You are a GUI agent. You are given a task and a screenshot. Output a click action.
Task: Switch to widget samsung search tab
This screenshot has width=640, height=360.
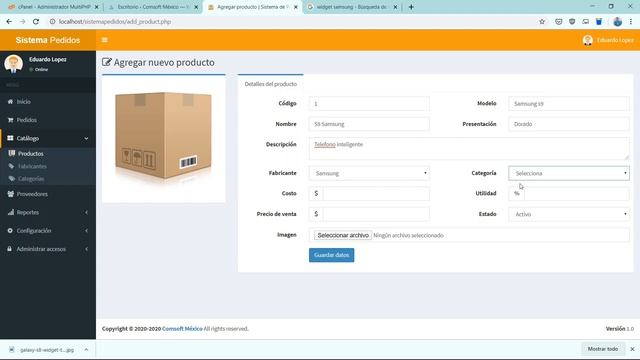coord(351,7)
